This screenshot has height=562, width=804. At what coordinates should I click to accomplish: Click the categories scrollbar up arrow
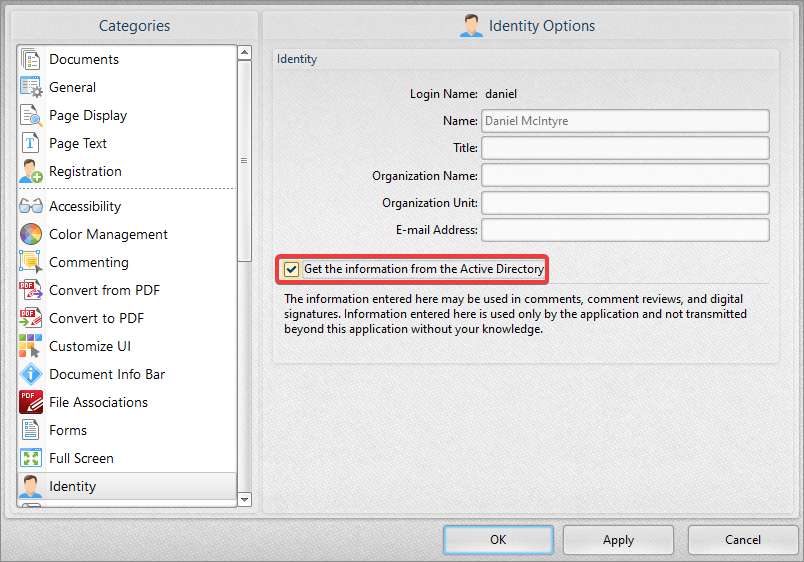tap(245, 52)
